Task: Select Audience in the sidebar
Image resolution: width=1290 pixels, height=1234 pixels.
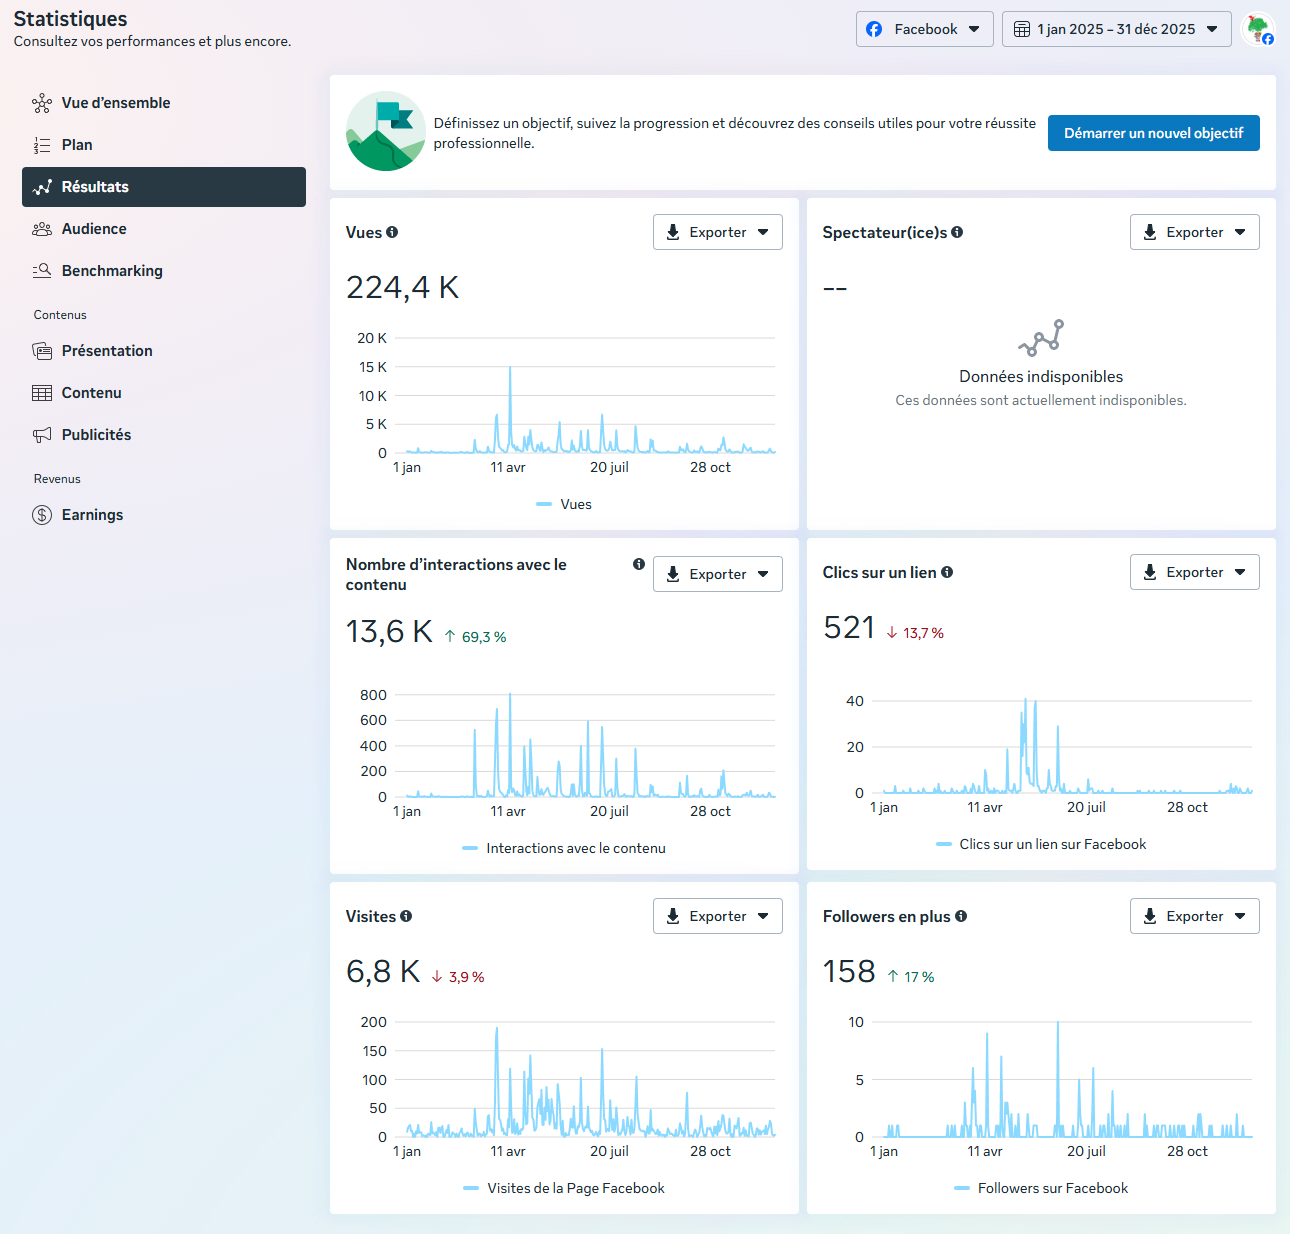Action: [94, 229]
